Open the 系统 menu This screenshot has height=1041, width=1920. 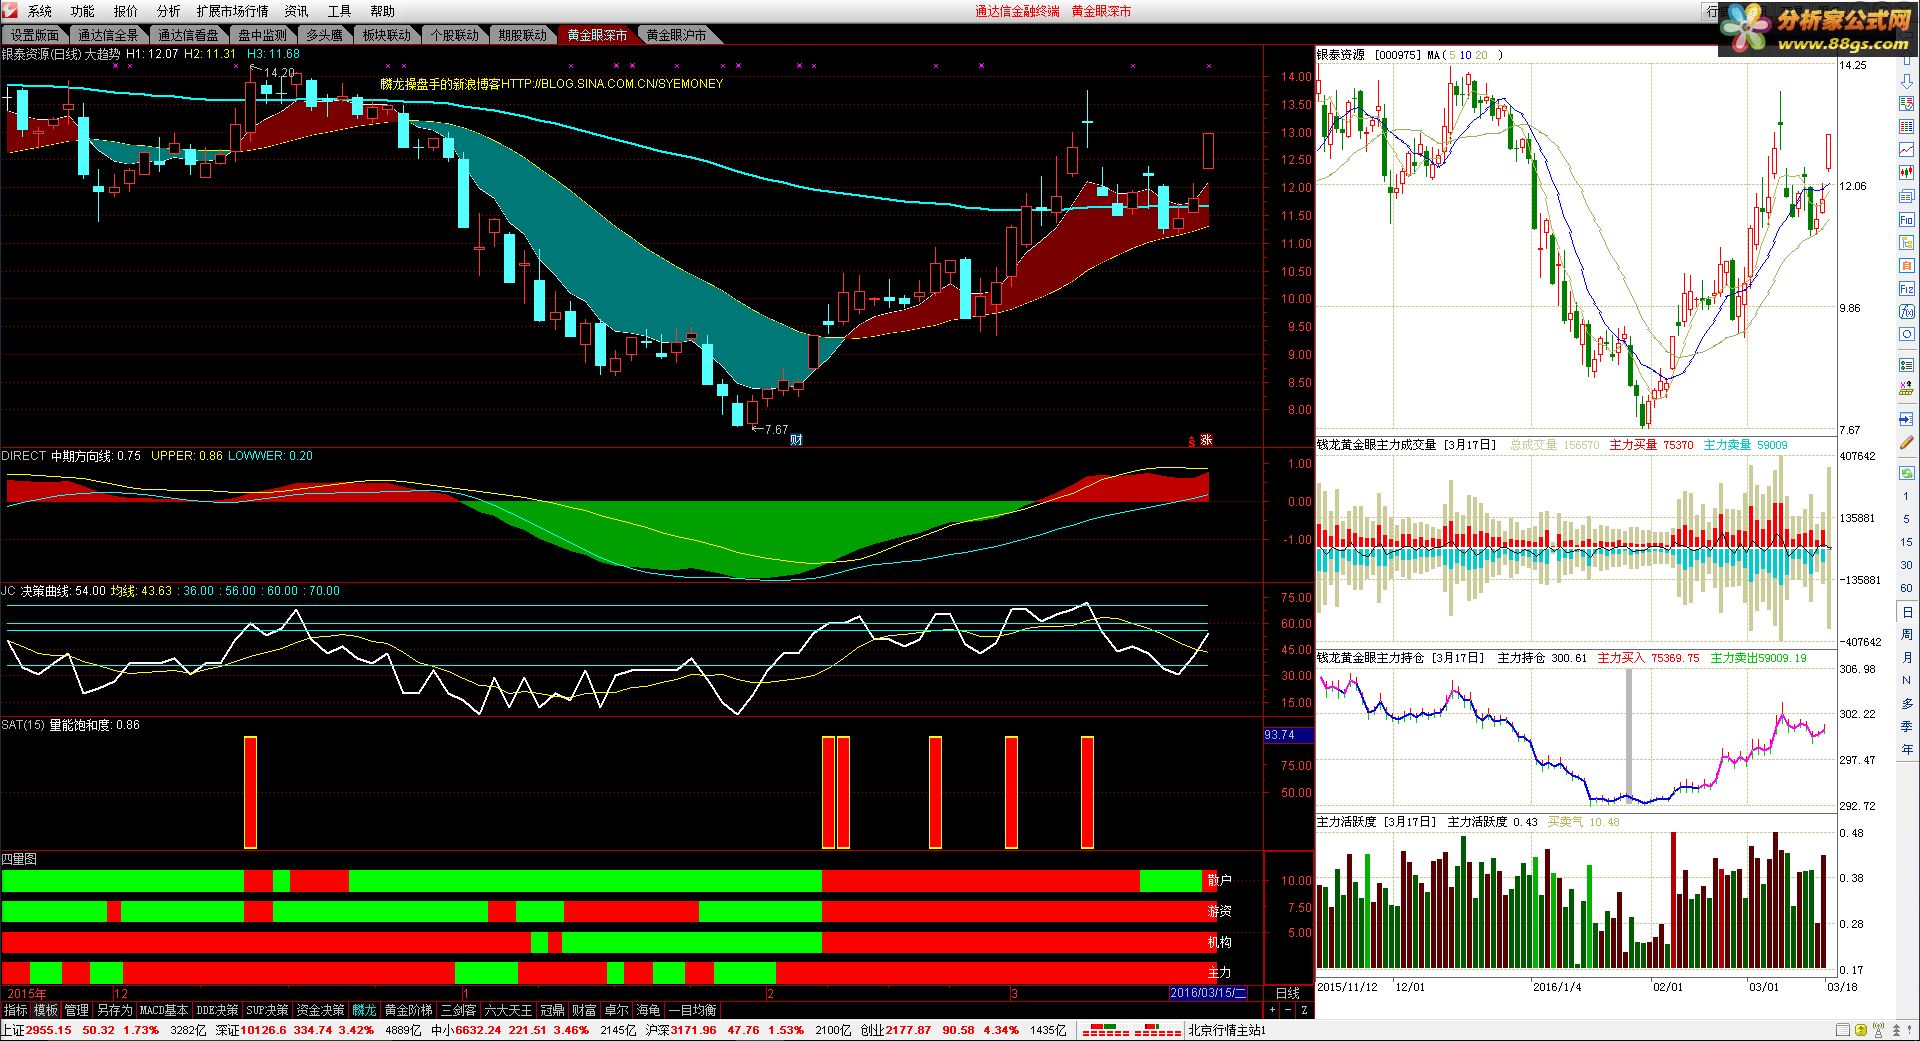[x=40, y=11]
